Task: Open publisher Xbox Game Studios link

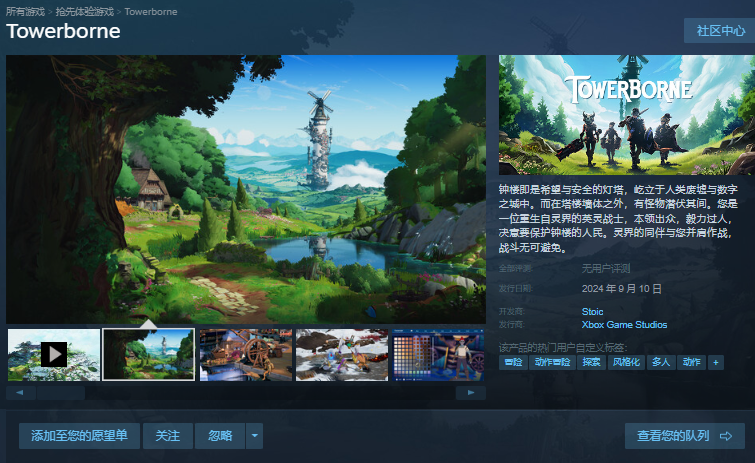Action: click(x=624, y=325)
